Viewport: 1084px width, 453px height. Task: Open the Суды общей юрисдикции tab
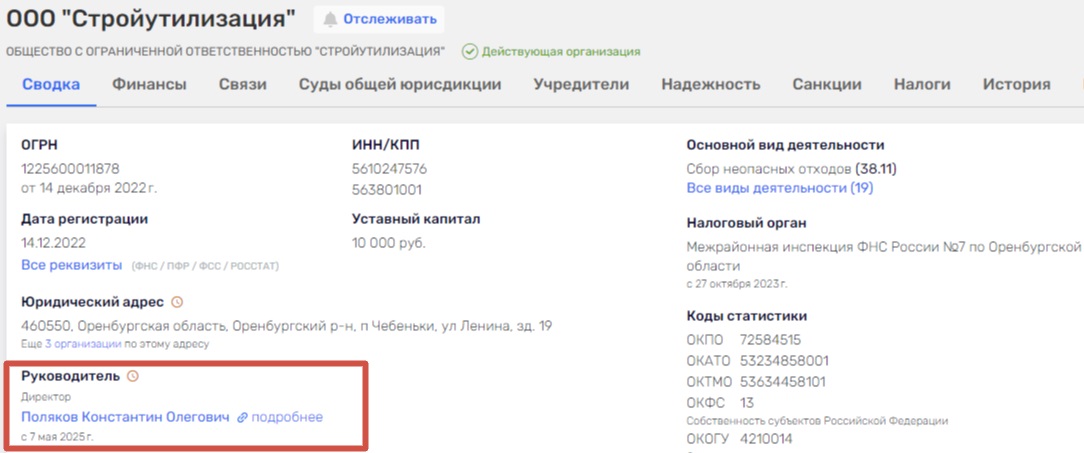click(x=400, y=85)
